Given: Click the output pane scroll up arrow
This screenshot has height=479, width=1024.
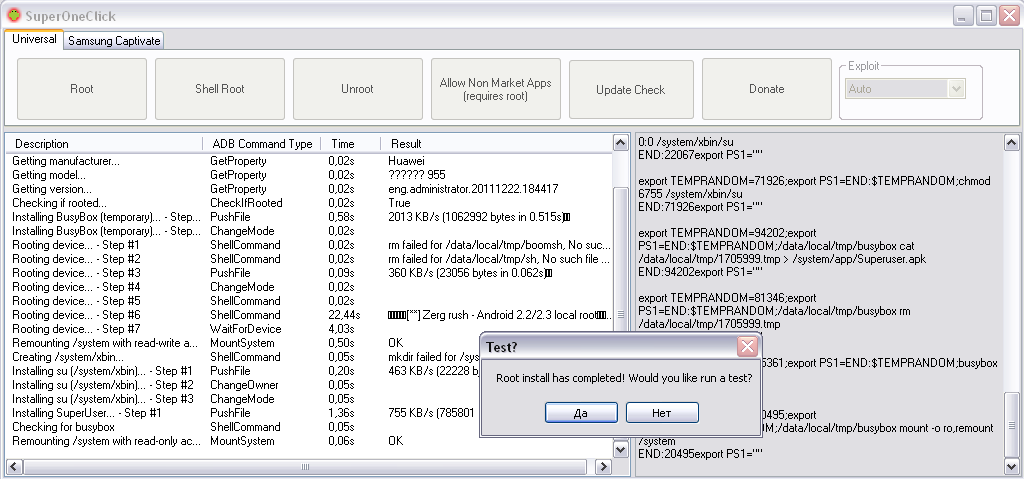Looking at the screenshot, I should tap(1011, 142).
